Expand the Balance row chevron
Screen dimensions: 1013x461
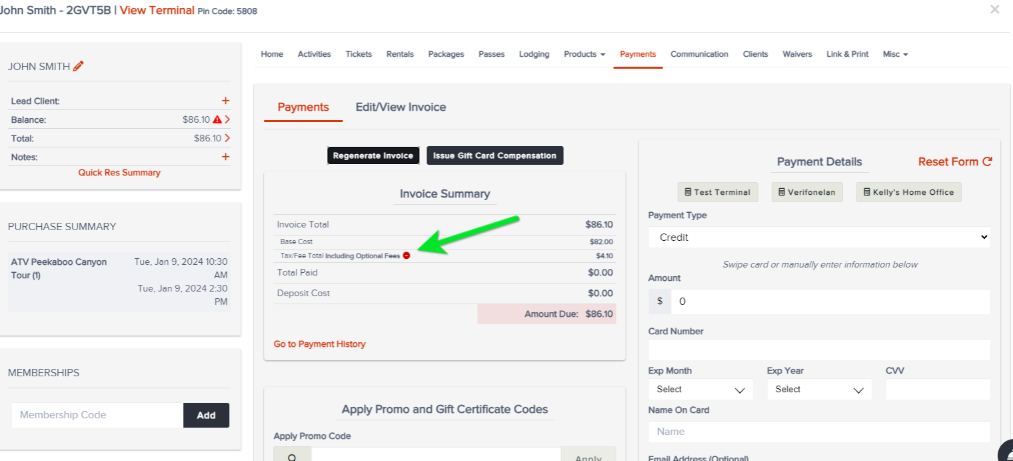click(227, 119)
